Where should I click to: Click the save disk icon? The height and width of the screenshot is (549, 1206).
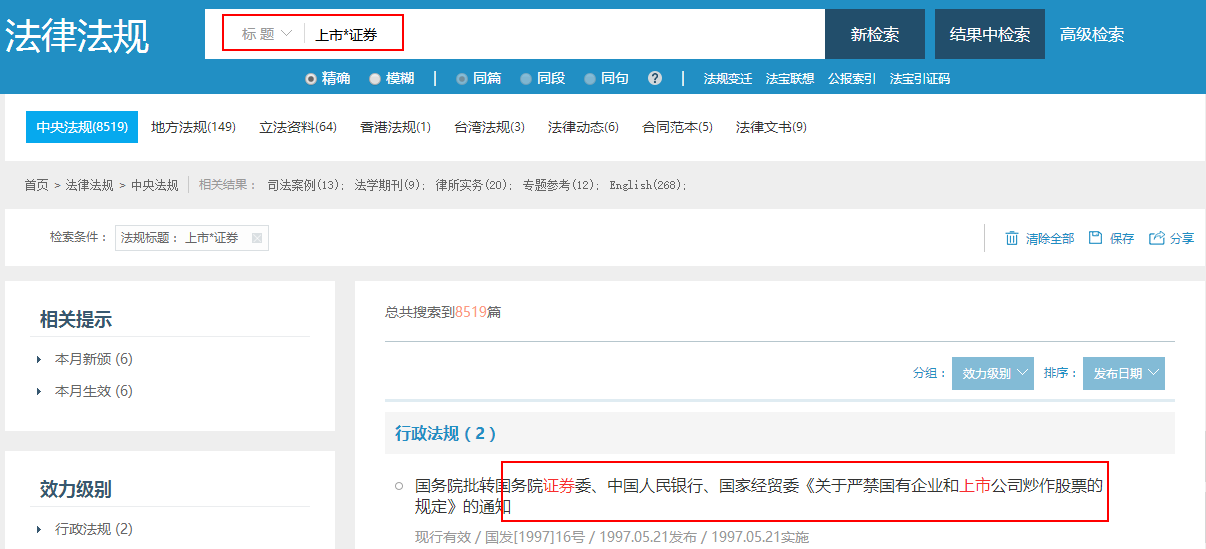click(1096, 238)
